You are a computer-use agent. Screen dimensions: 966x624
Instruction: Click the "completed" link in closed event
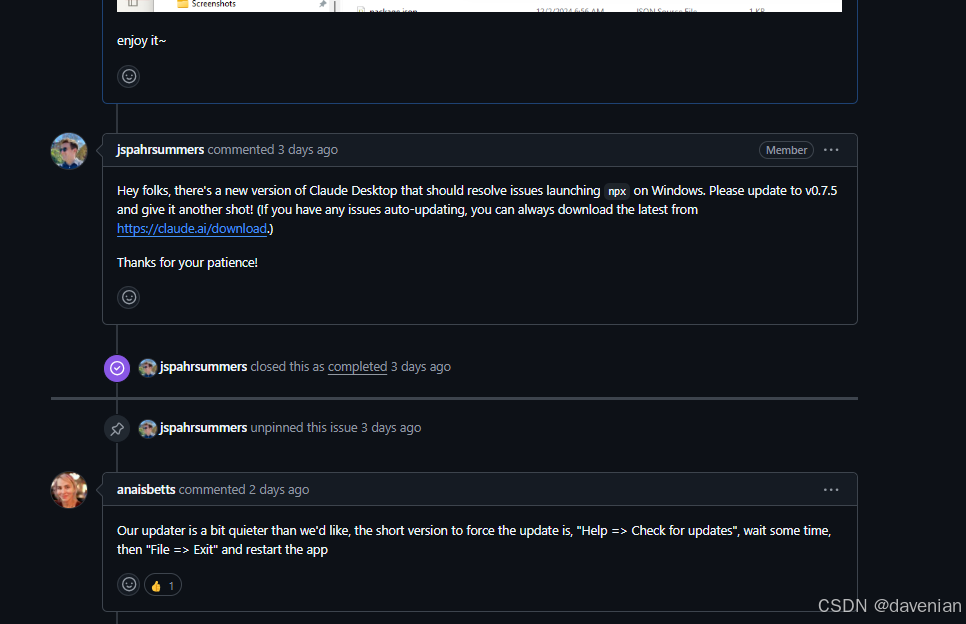tap(357, 367)
